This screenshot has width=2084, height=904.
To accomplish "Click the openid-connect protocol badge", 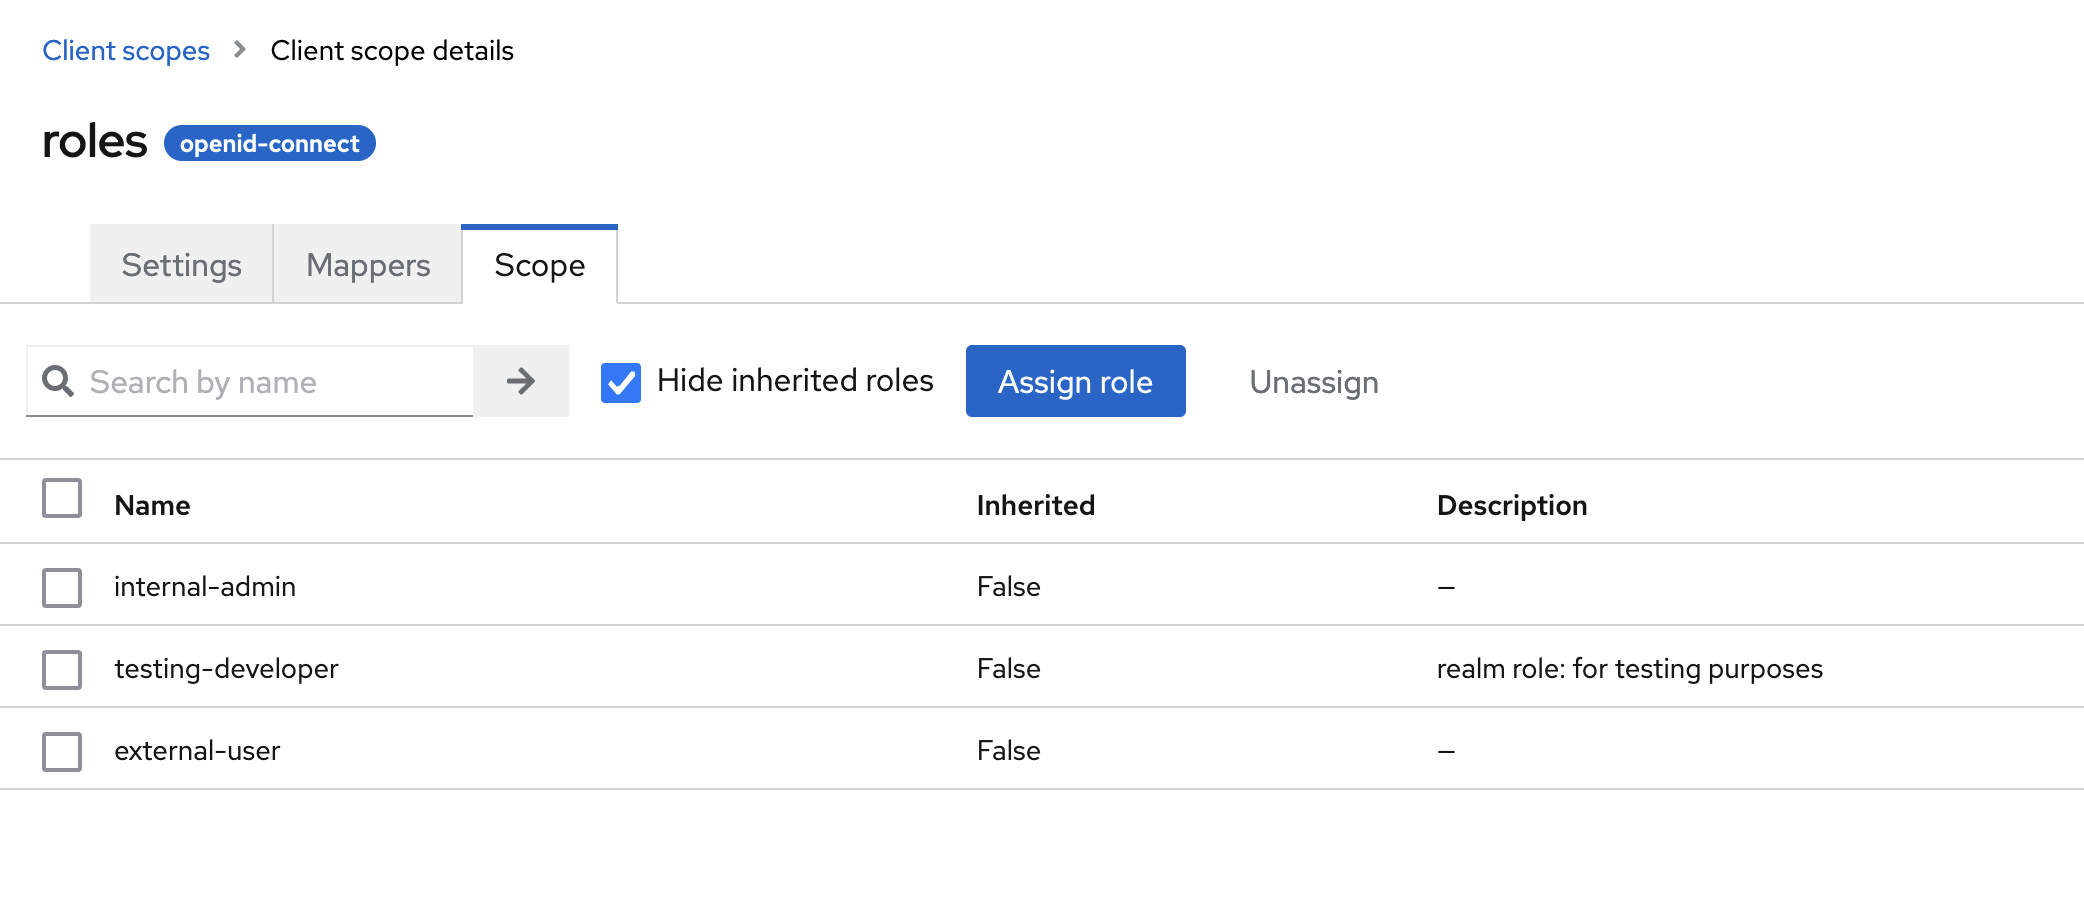I will (270, 143).
